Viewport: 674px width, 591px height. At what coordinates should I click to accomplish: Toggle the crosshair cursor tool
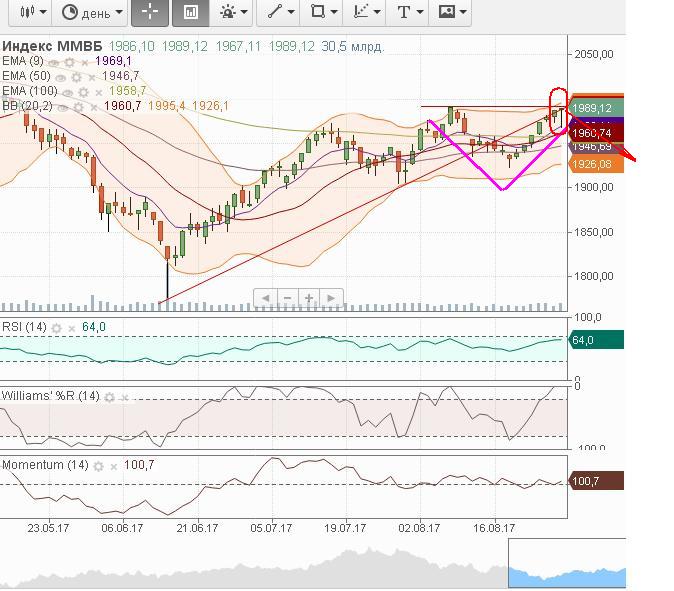click(150, 12)
